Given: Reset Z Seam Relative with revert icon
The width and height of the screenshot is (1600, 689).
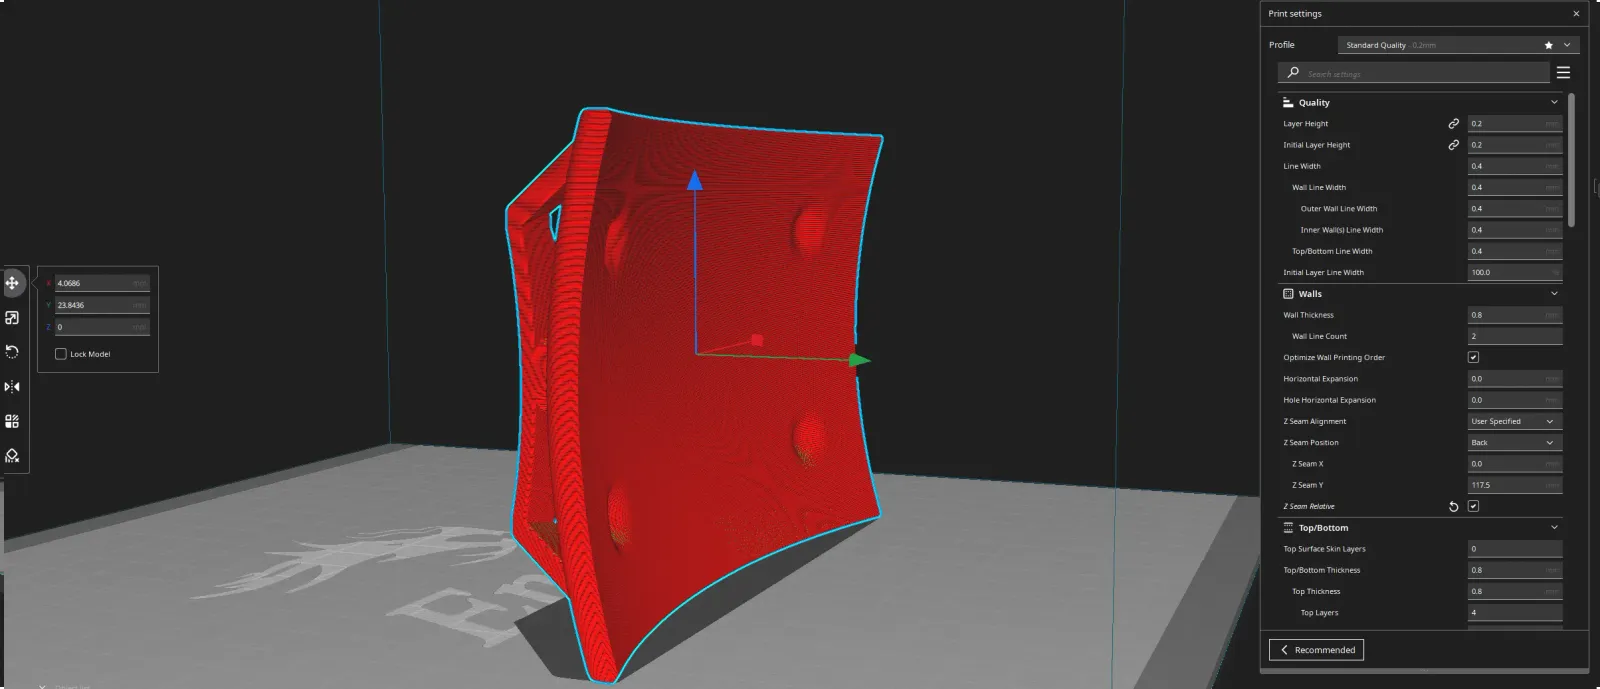Looking at the screenshot, I should pos(1453,507).
